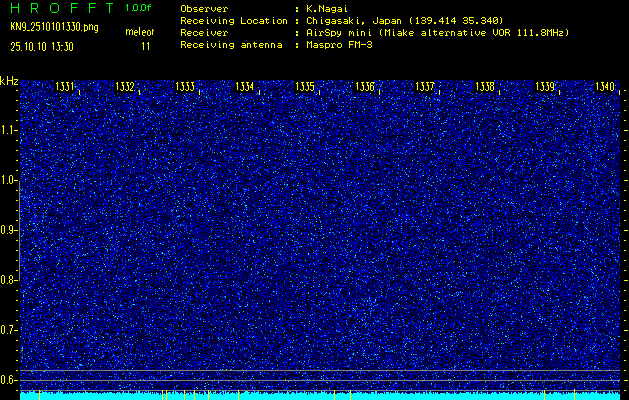The width and height of the screenshot is (629, 400).
Task: Click the cyan signal level bar at bottom
Action: point(320,396)
